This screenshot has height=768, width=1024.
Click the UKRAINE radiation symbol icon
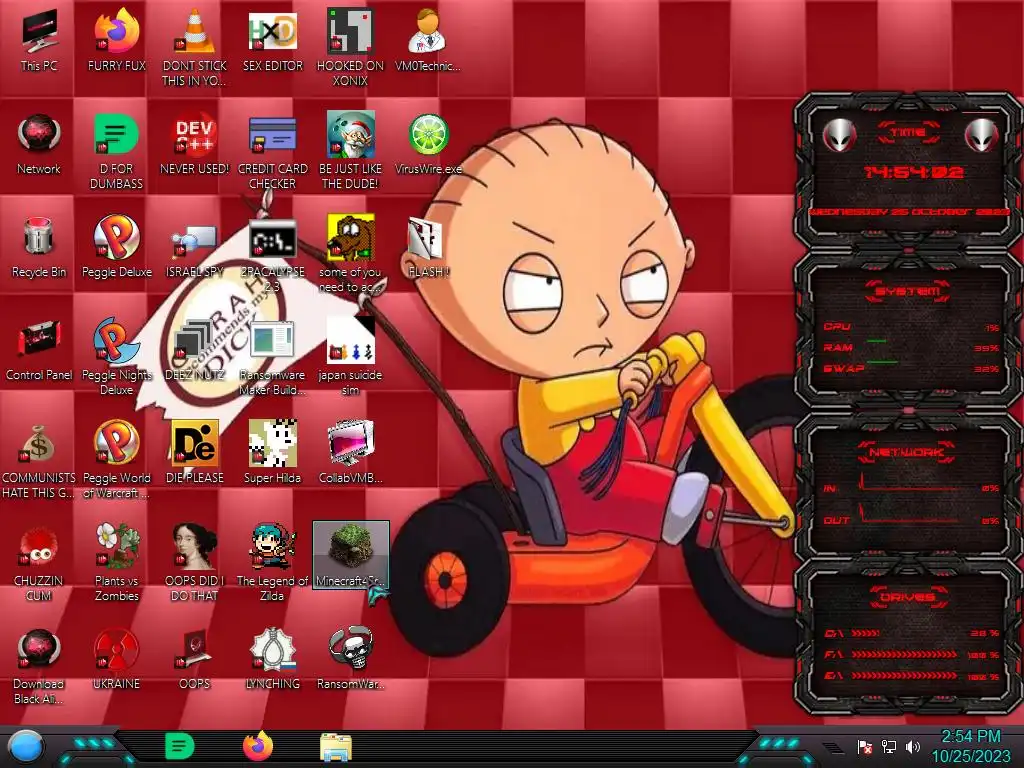pyautogui.click(x=117, y=660)
